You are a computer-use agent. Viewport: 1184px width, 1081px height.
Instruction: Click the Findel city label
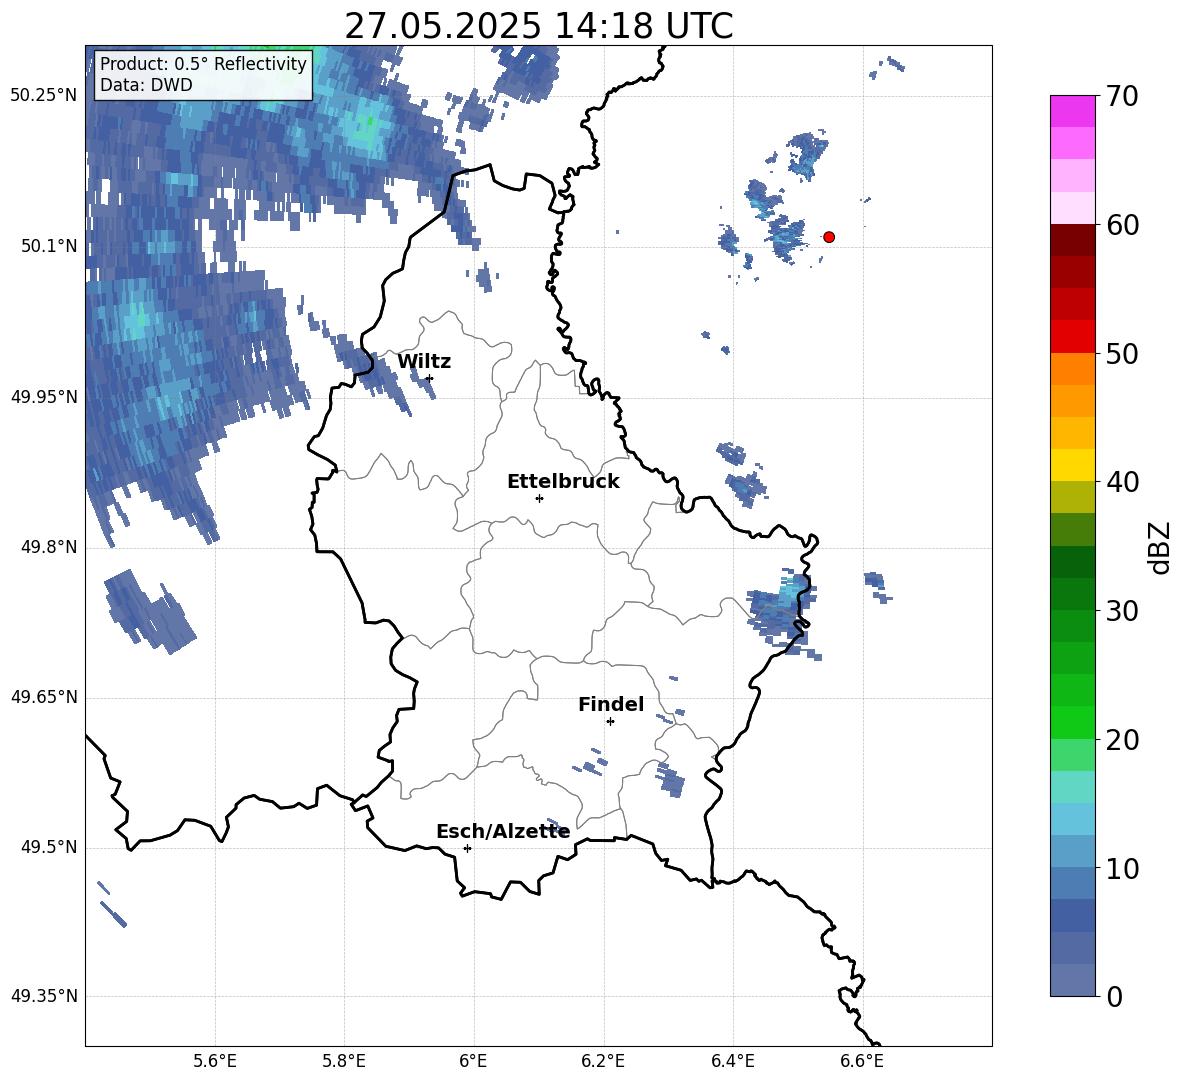[611, 704]
